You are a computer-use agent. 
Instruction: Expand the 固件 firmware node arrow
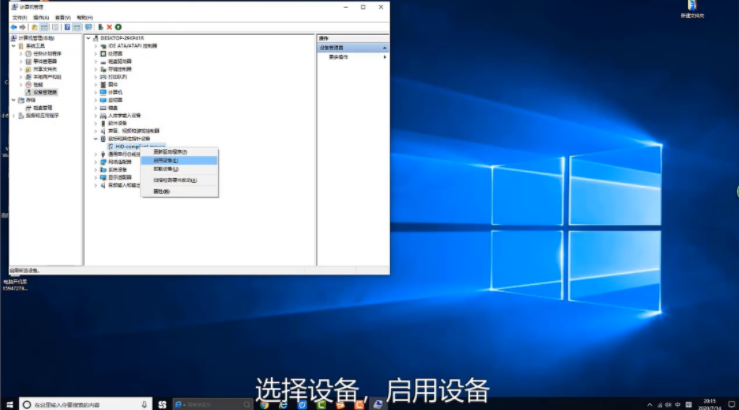96,85
